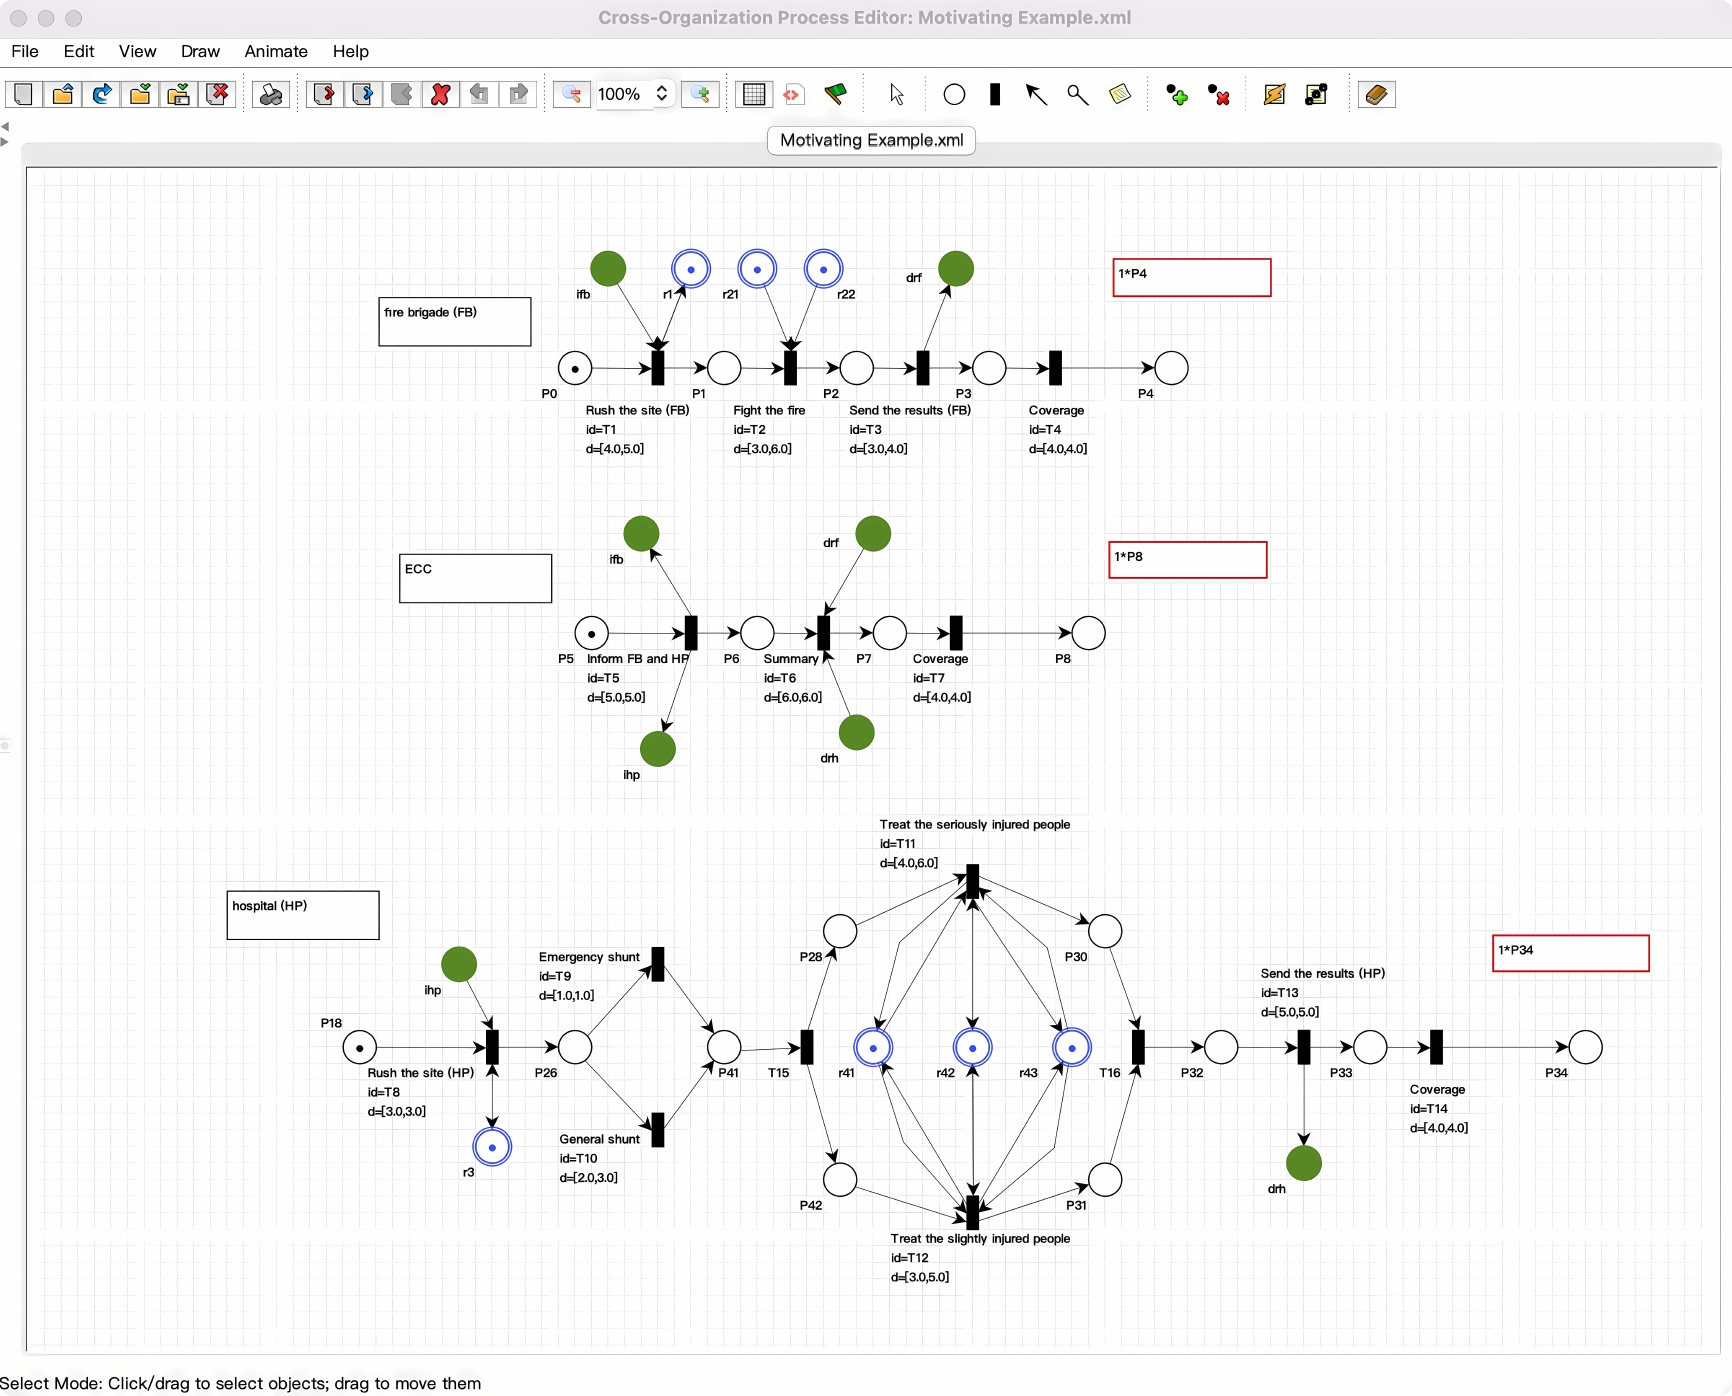Switch to the Motivating Example.xml tab
The image size is (1732, 1396).
click(871, 140)
